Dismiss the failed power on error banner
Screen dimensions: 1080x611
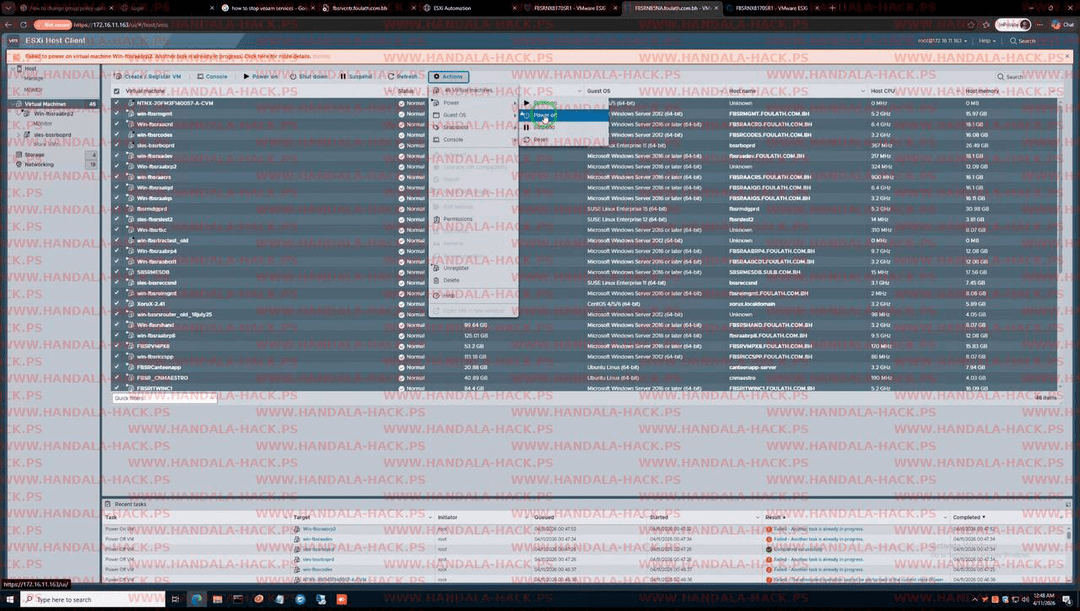1068,56
